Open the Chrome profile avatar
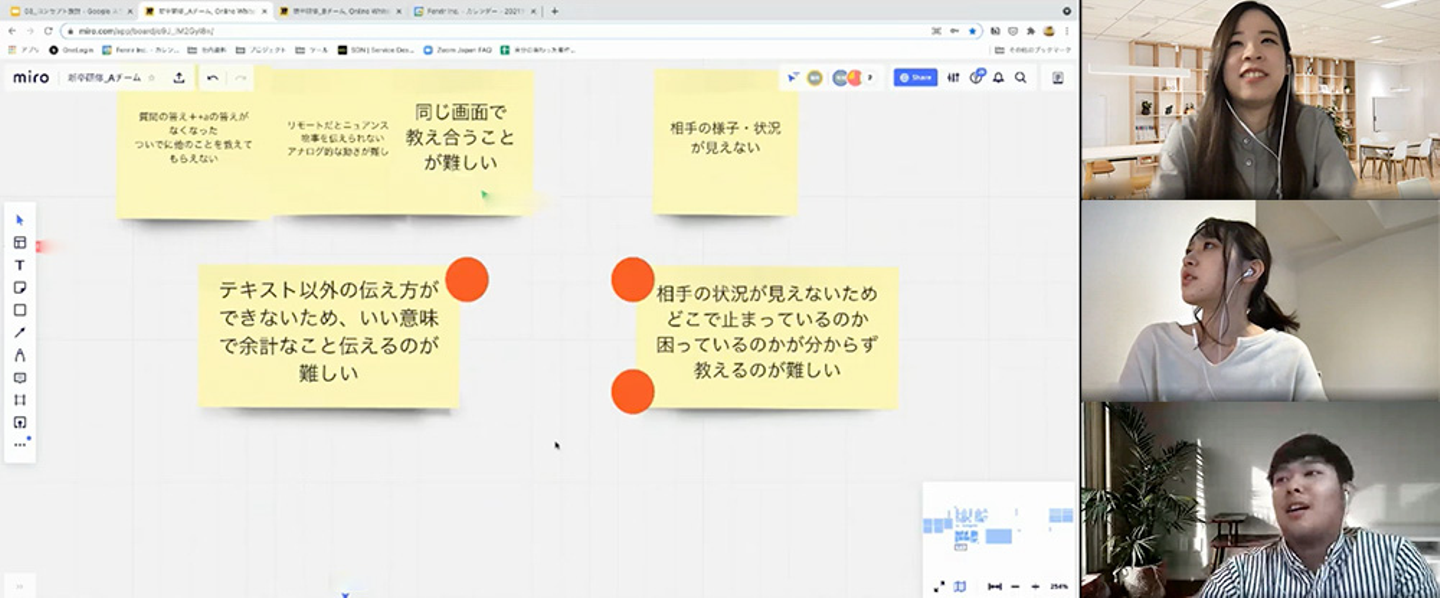This screenshot has height=598, width=1440. point(1048,31)
